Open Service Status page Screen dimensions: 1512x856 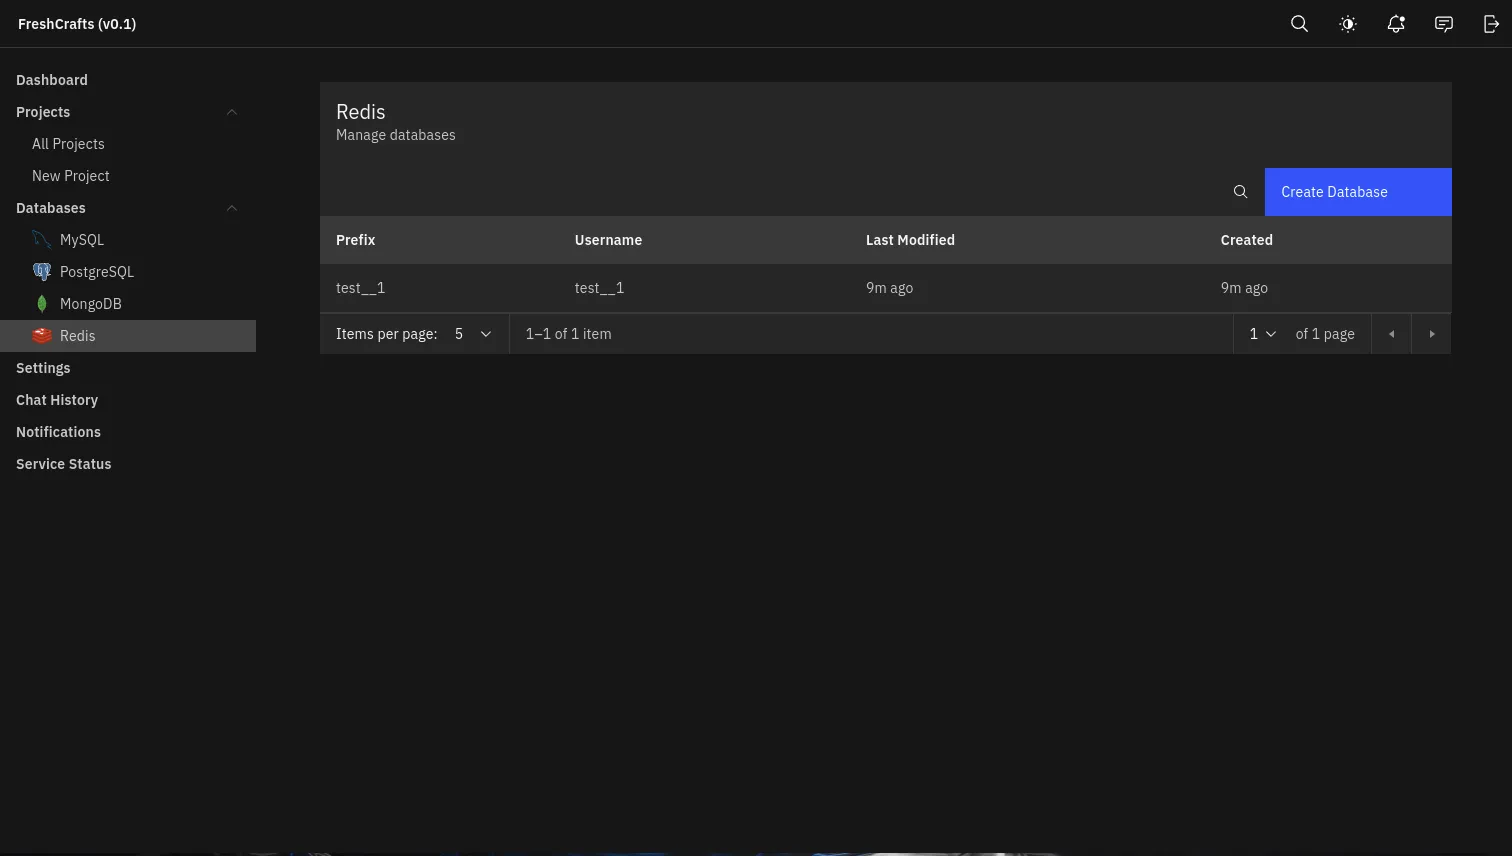[x=64, y=464]
